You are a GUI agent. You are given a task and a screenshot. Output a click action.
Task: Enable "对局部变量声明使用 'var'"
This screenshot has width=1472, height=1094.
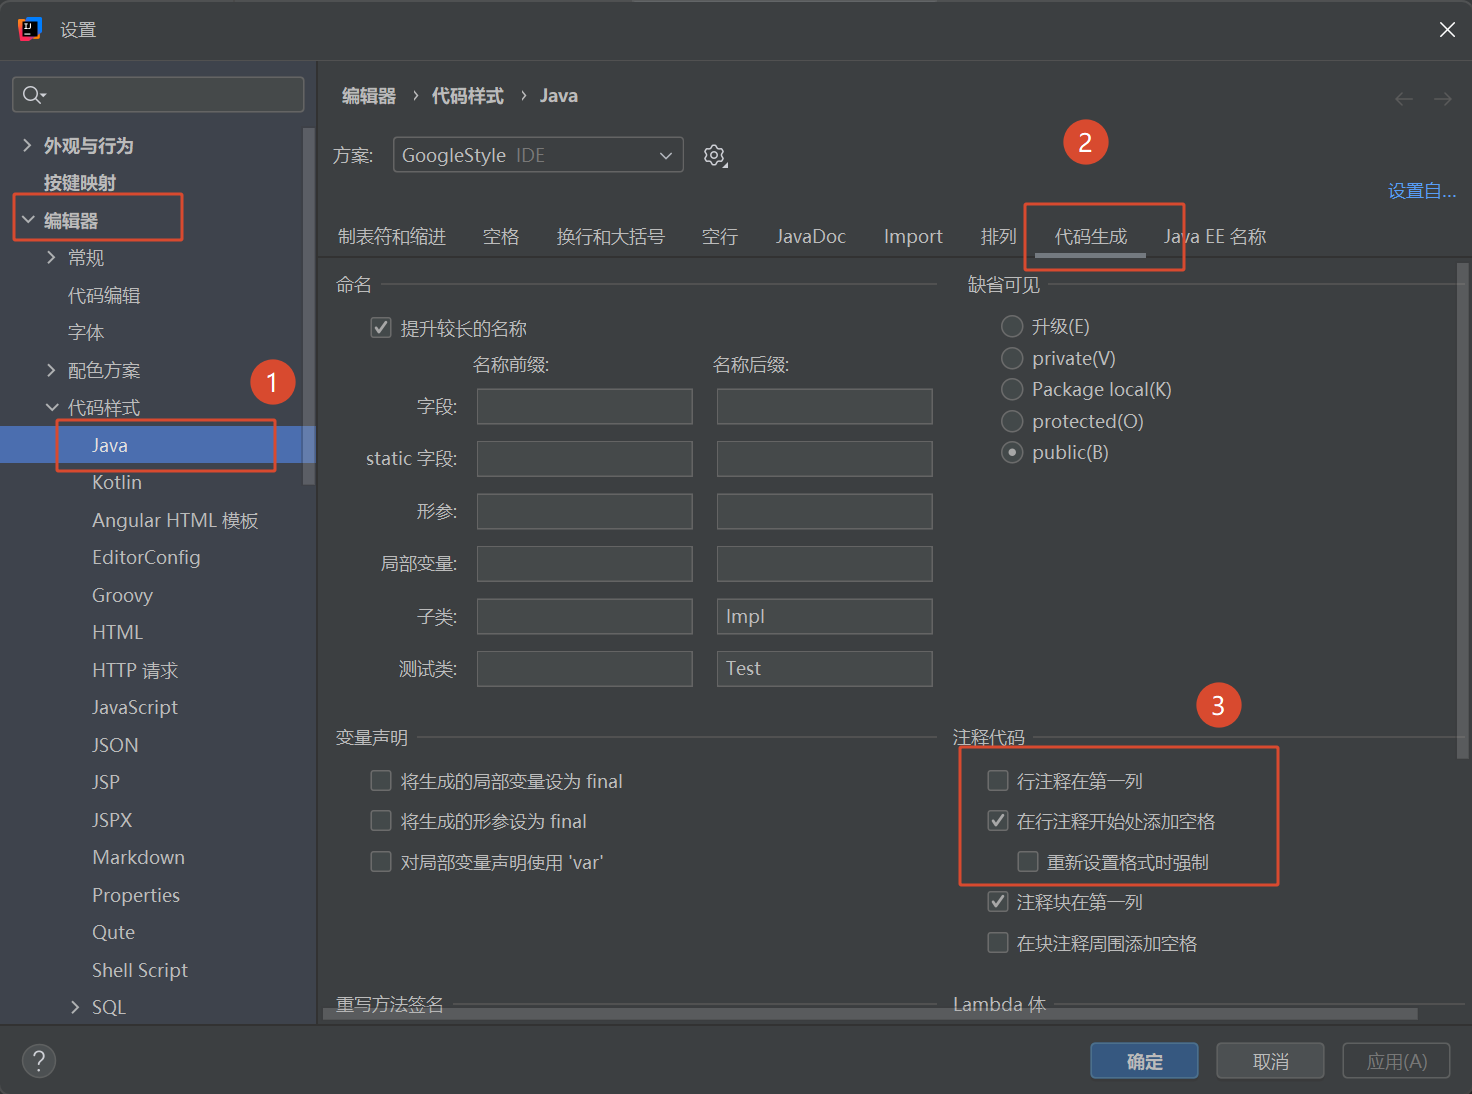(381, 862)
